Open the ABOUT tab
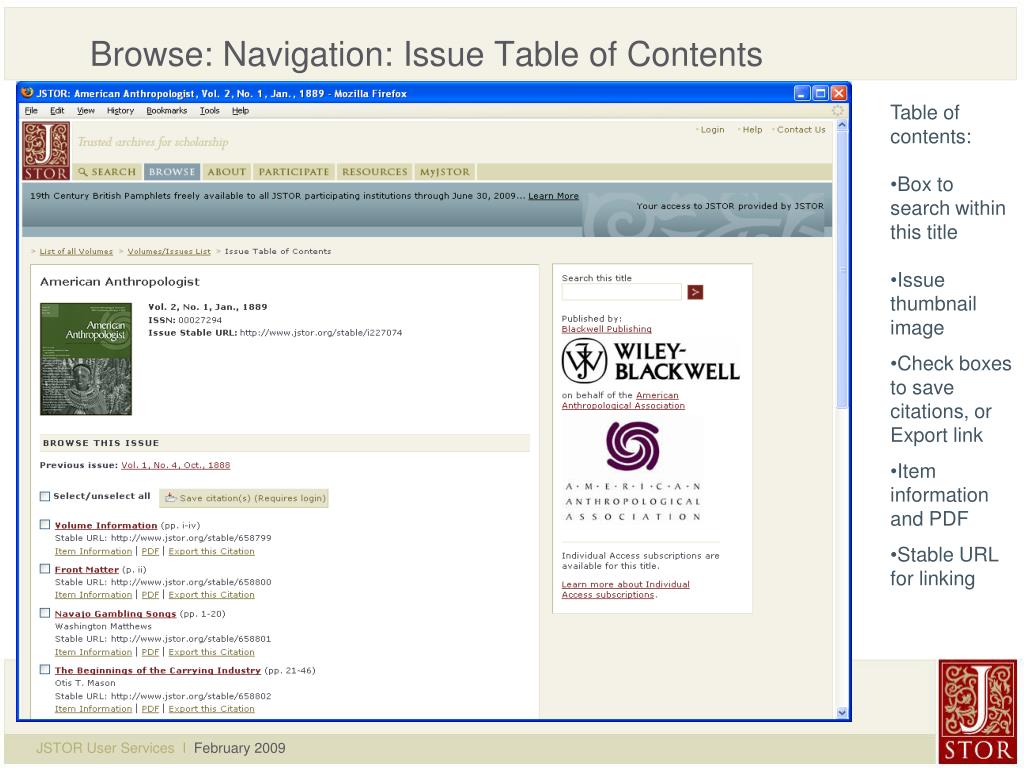 point(227,172)
